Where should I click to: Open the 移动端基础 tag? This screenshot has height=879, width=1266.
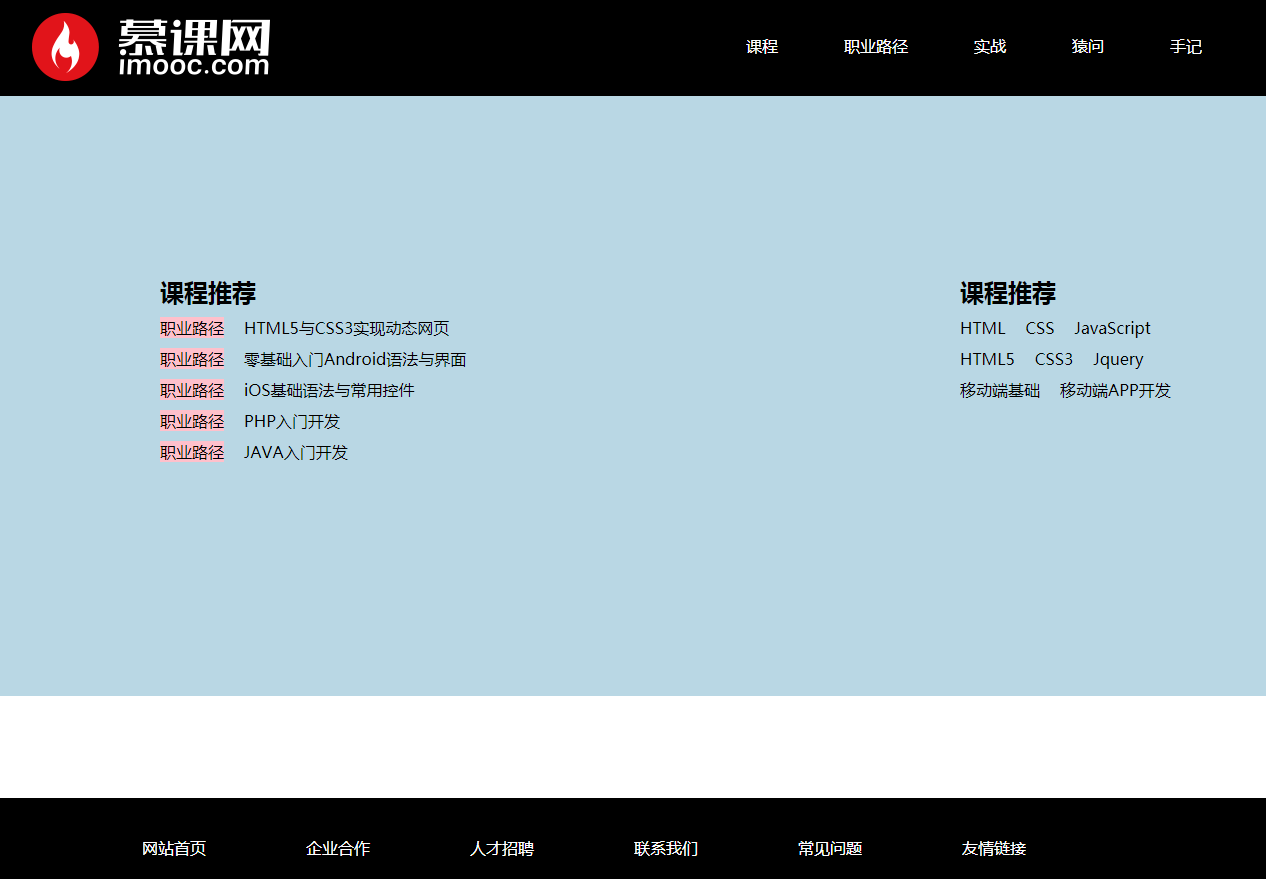1000,390
